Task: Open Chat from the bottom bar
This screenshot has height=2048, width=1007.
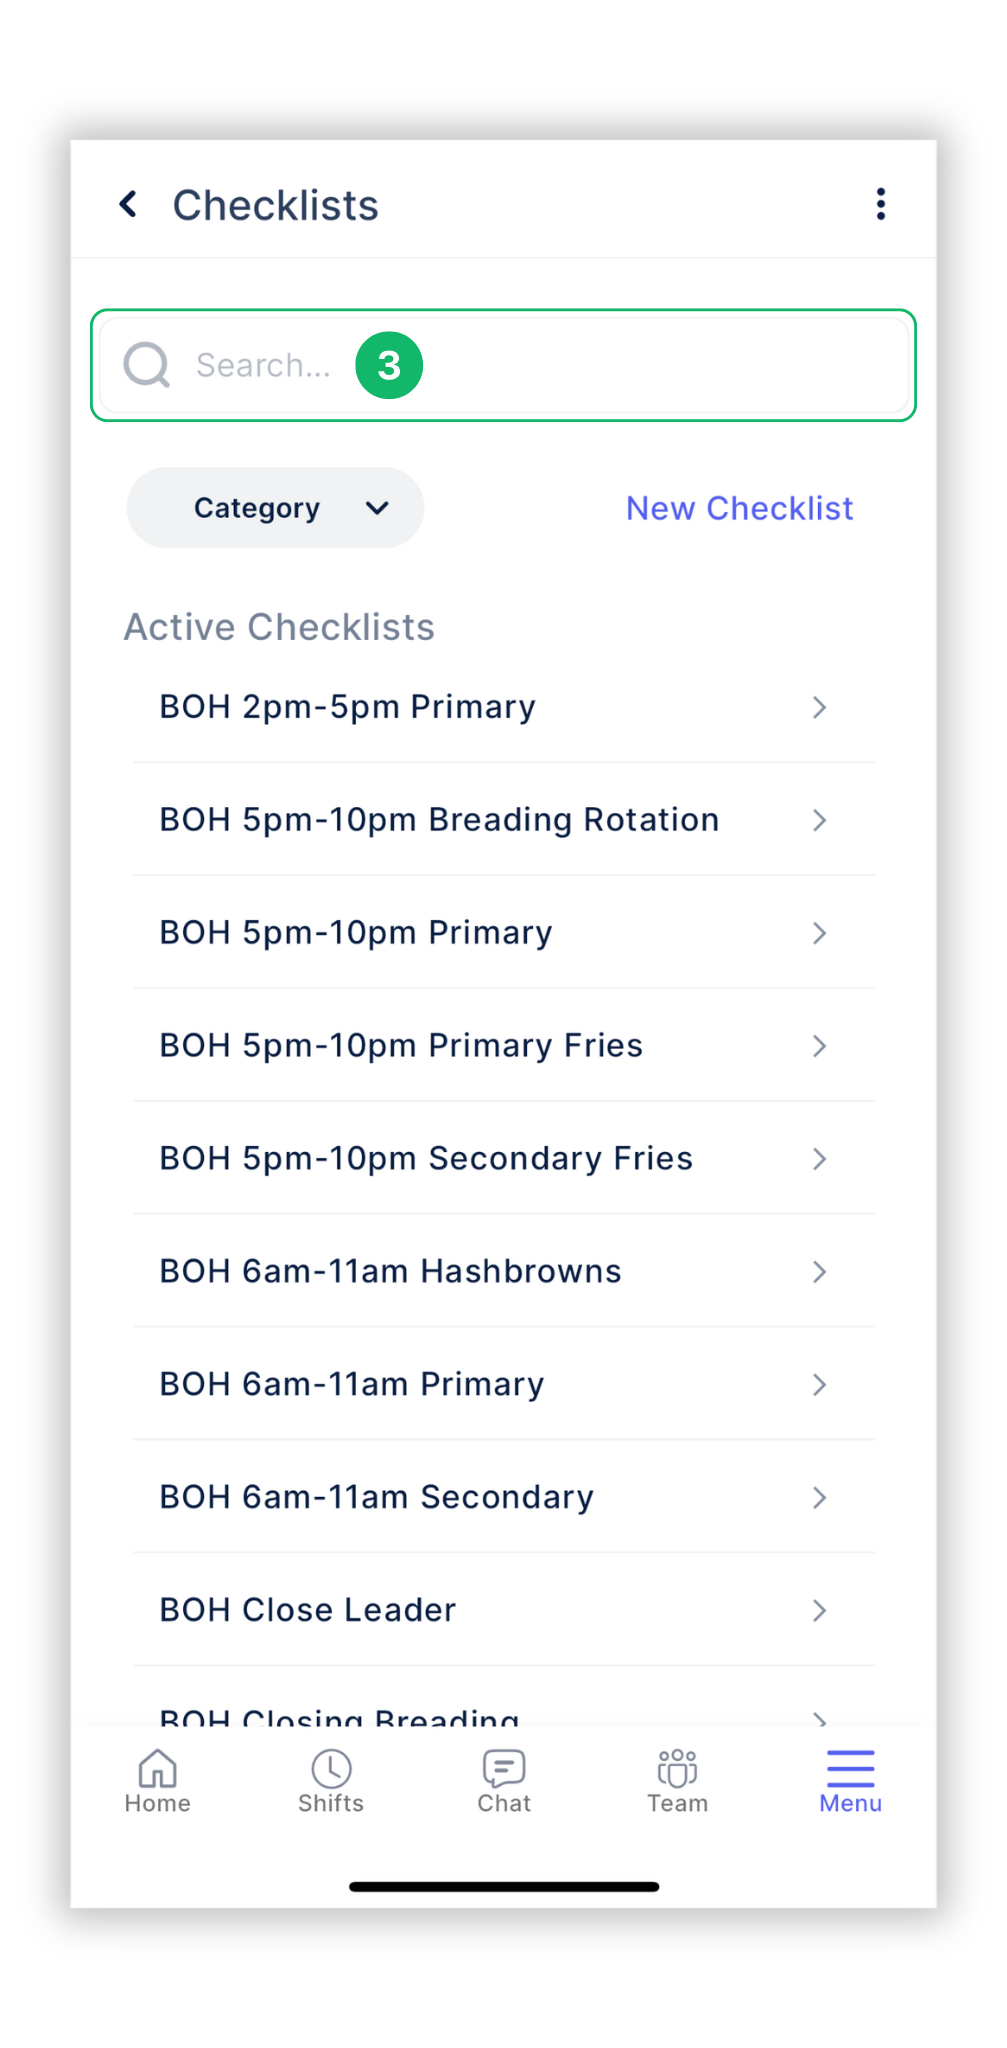Action: pyautogui.click(x=503, y=1780)
